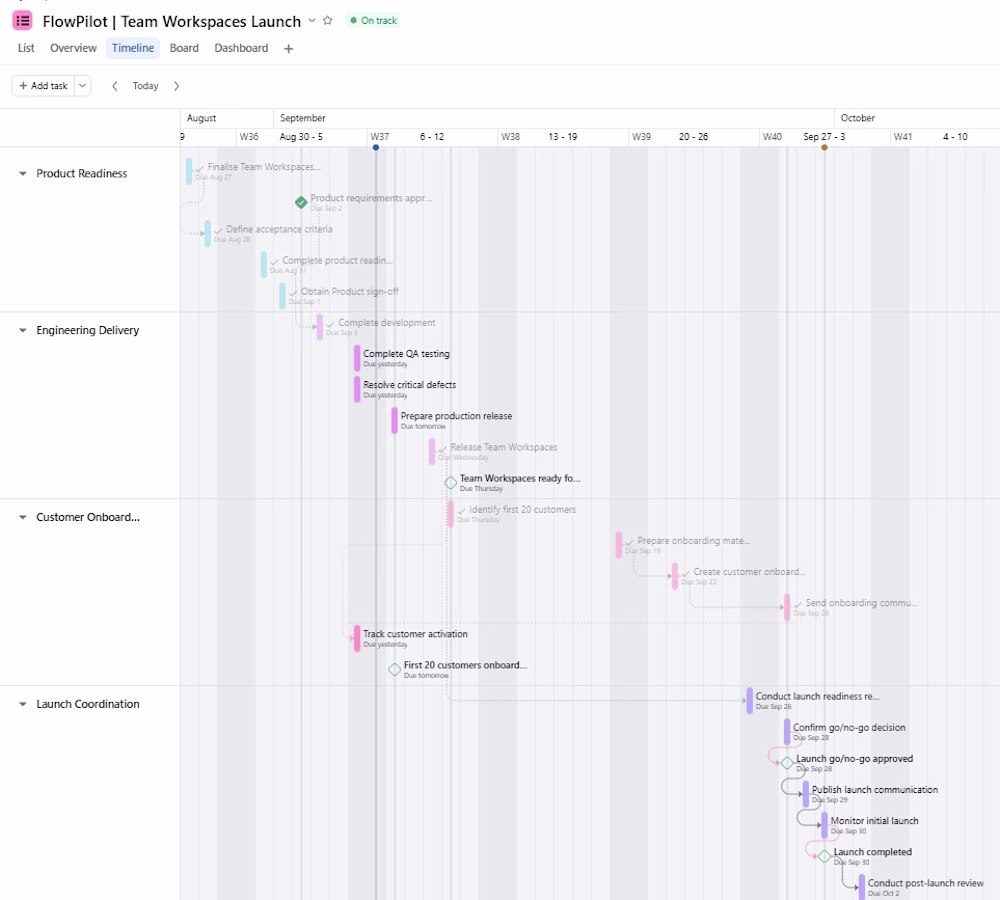Select the Resolve critical defects task bar
The image size is (1000, 900).
357,389
